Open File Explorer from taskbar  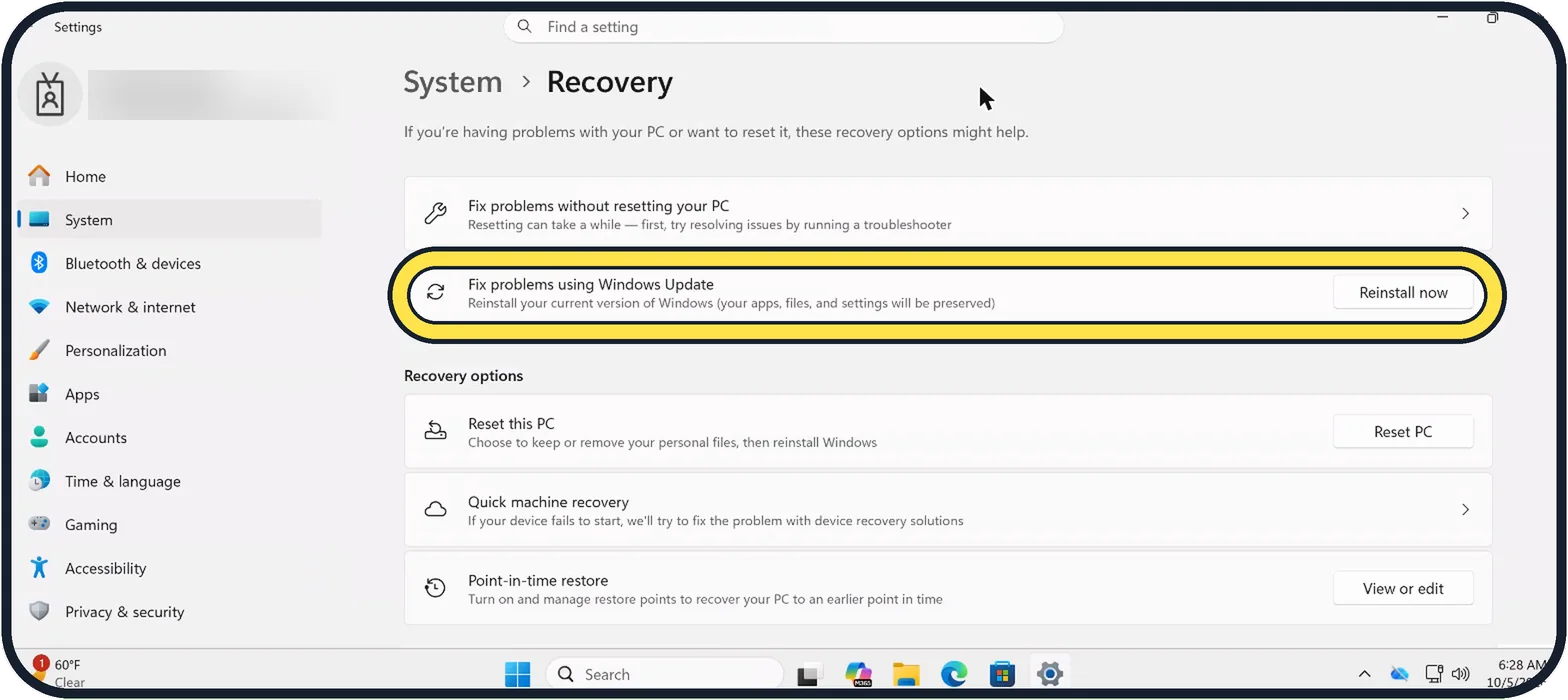coord(906,674)
